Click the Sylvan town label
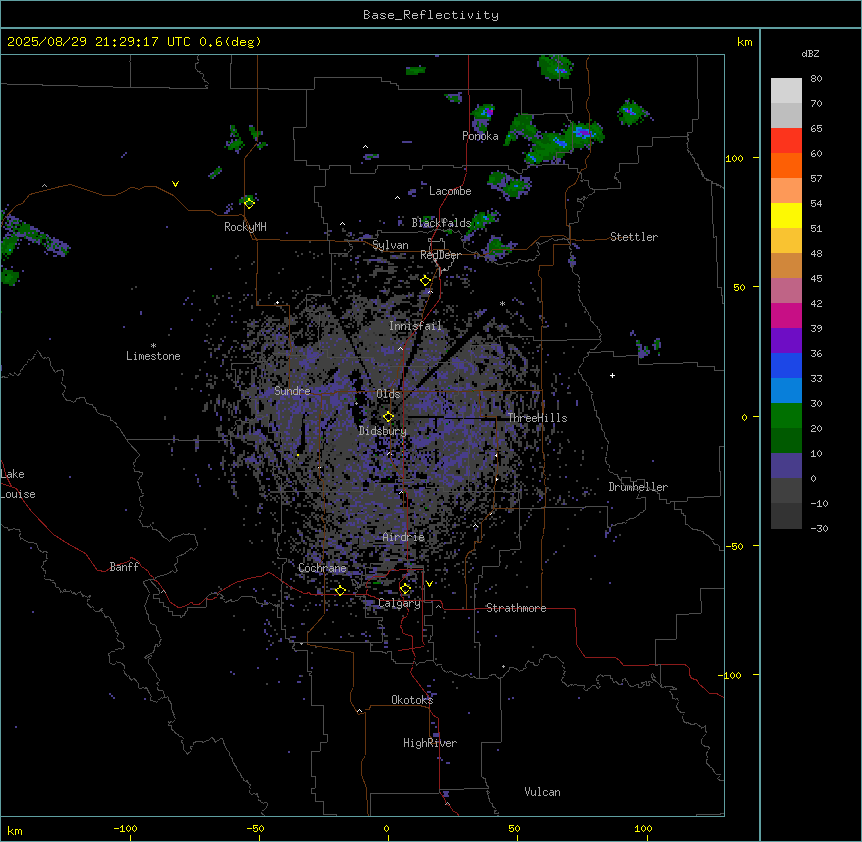Screen dimensions: 862x842 point(390,245)
